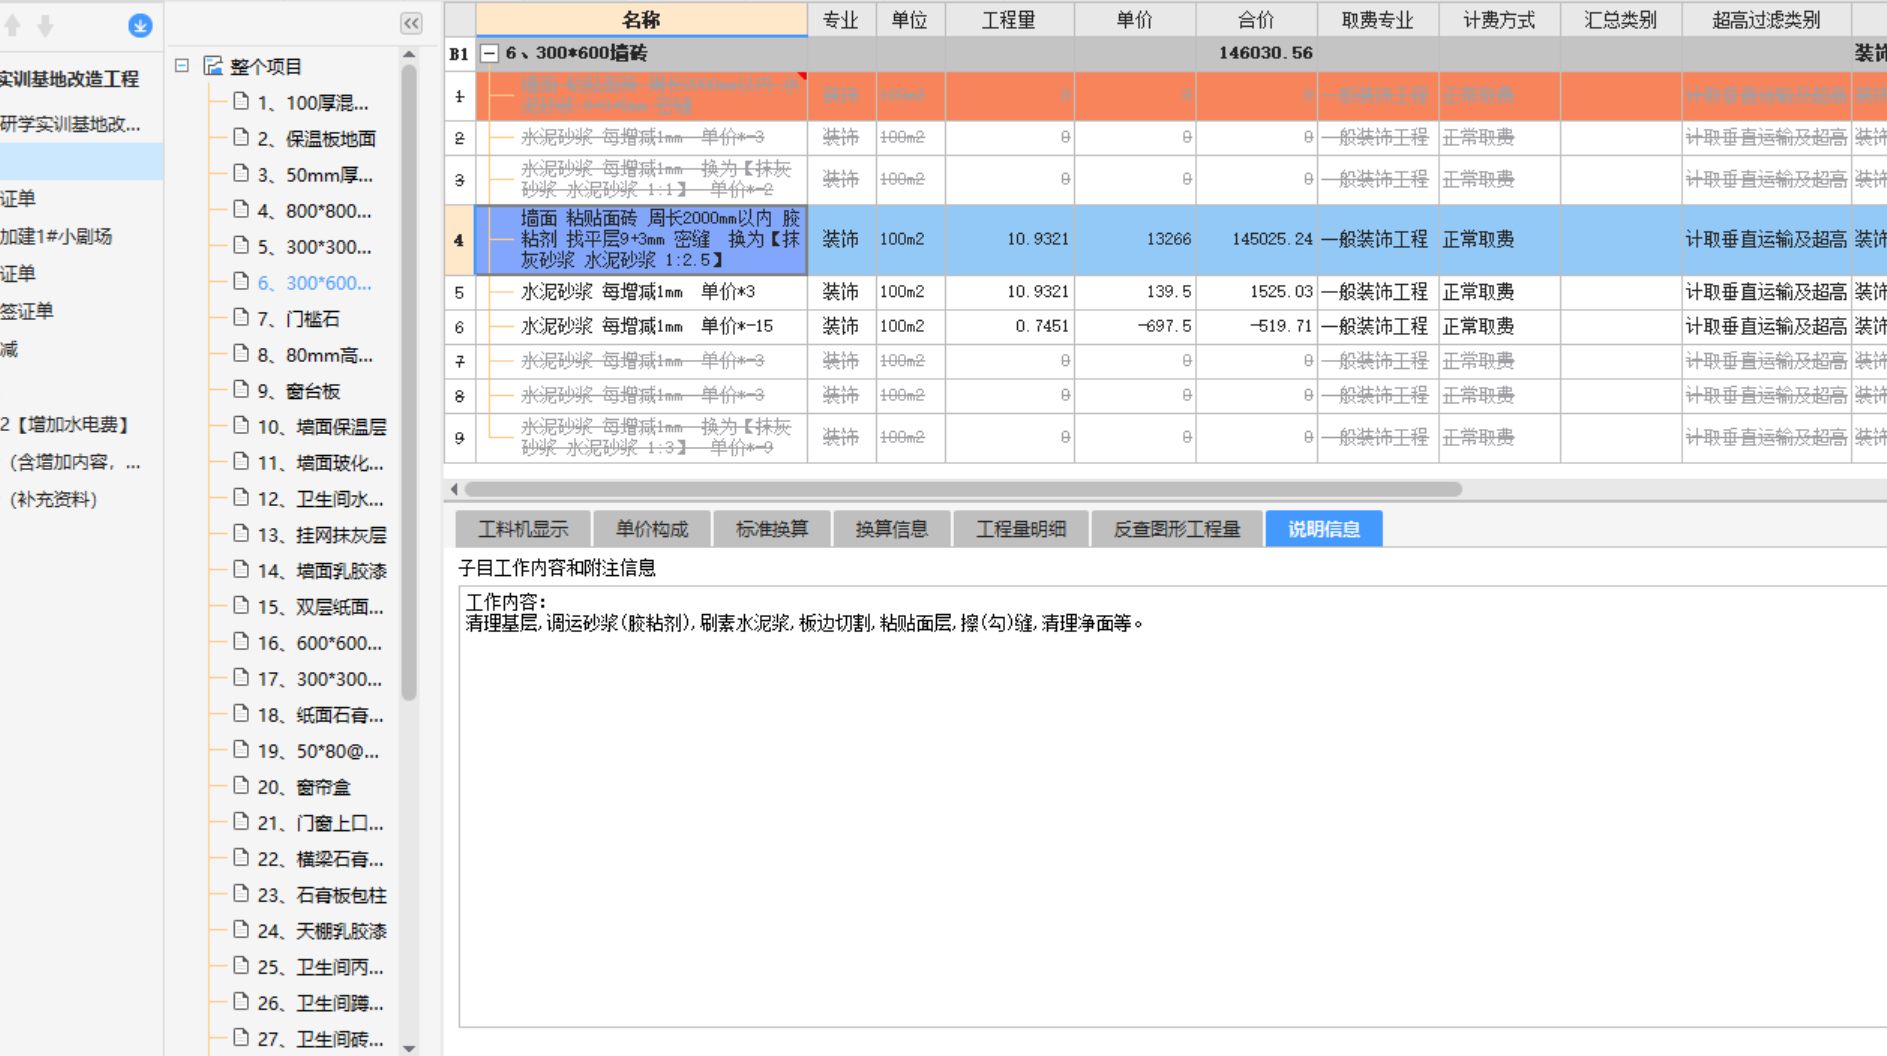
Task: Select tree item 1、100厚混...
Action: 312,102
